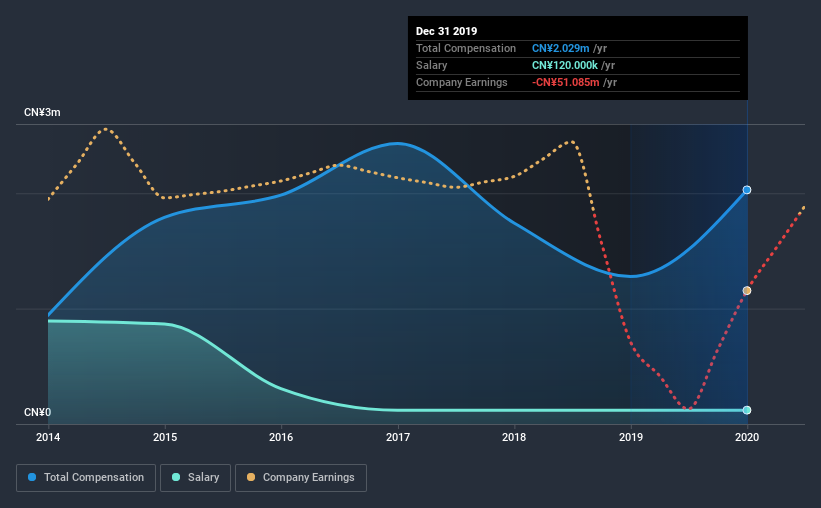Select the 2014 x-axis label

point(48,437)
